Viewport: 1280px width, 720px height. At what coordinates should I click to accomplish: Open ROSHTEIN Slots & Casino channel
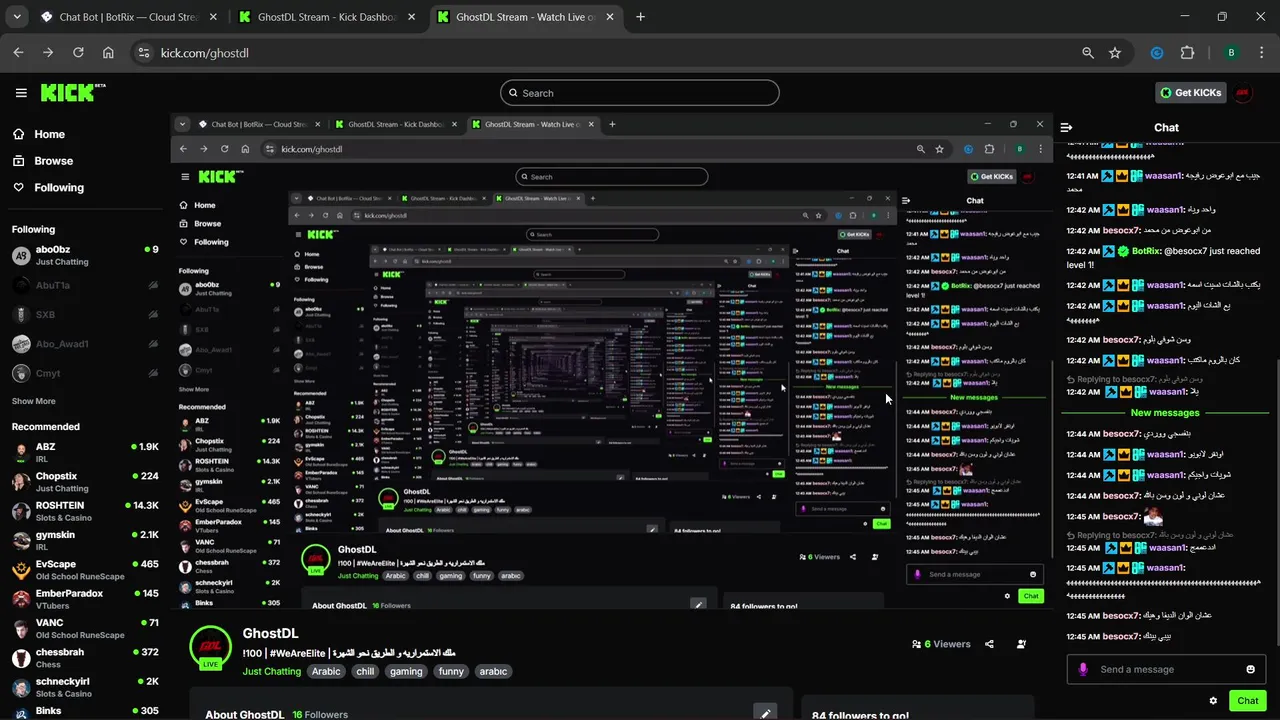coord(85,511)
